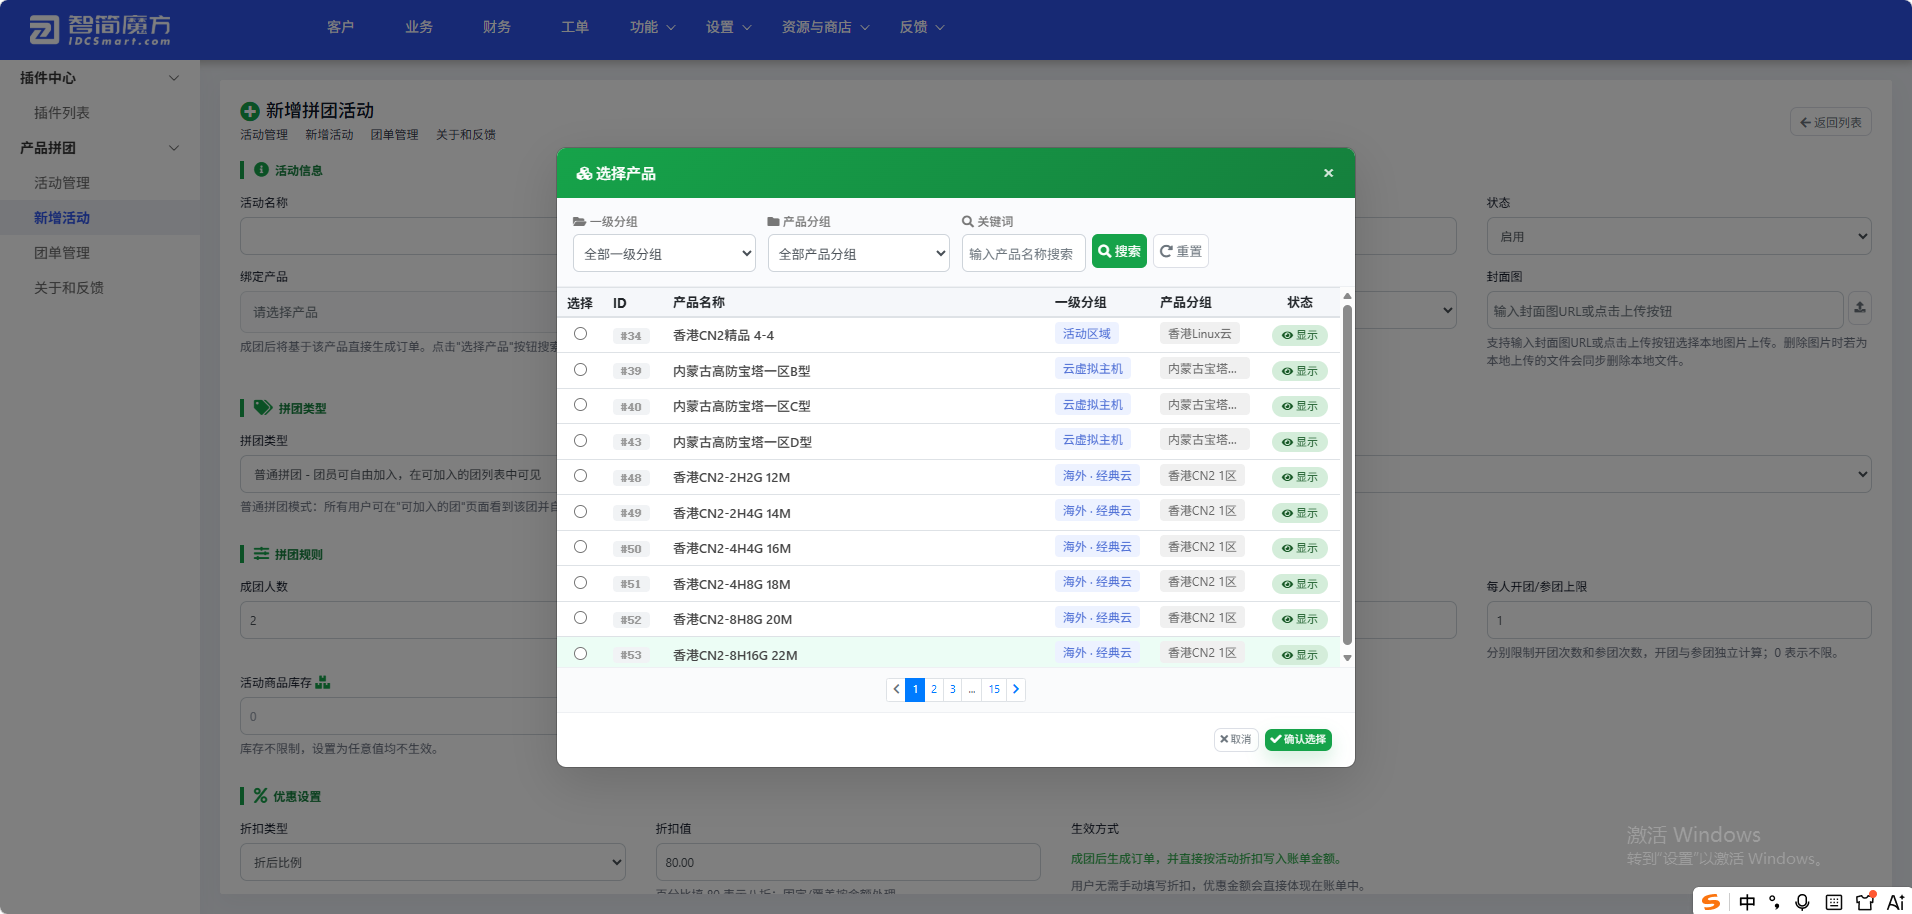Click the 封面图 URL input field
Image resolution: width=1912 pixels, height=914 pixels.
pyautogui.click(x=1665, y=311)
